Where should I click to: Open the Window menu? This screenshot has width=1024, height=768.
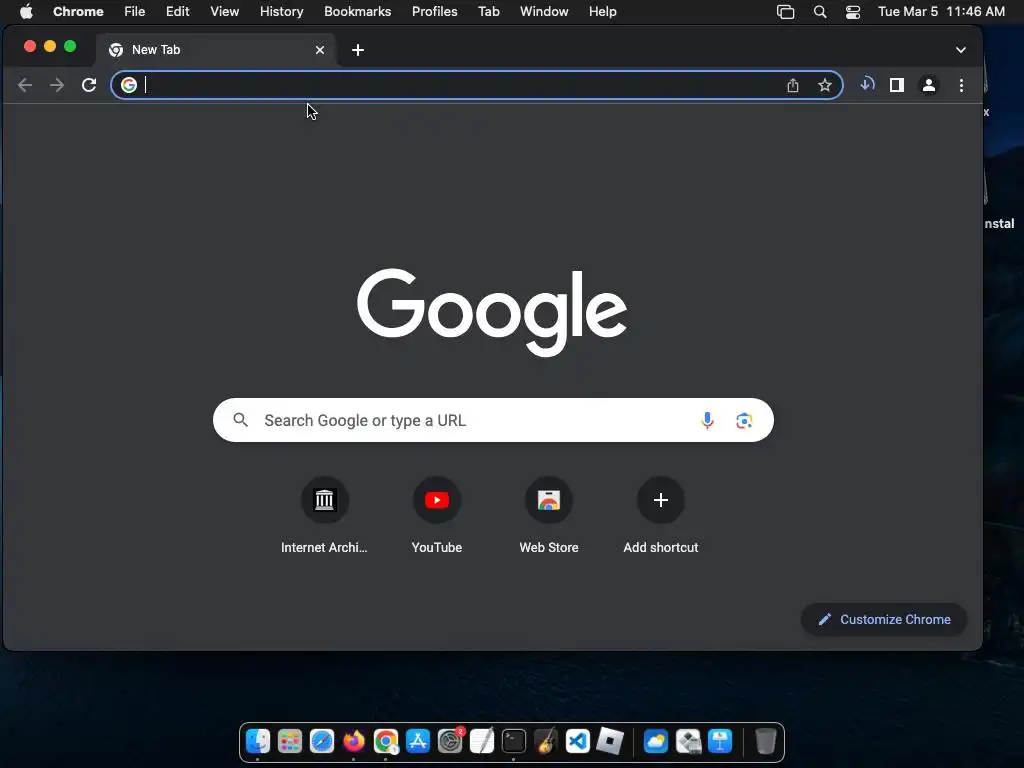[544, 11]
